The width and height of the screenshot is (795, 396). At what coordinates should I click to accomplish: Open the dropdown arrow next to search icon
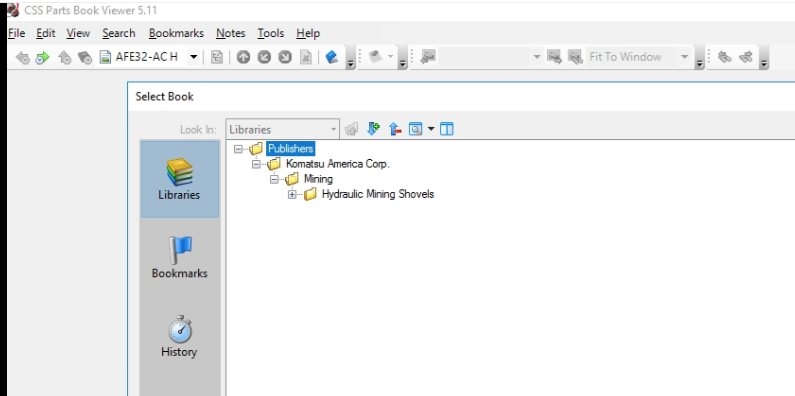(x=431, y=129)
